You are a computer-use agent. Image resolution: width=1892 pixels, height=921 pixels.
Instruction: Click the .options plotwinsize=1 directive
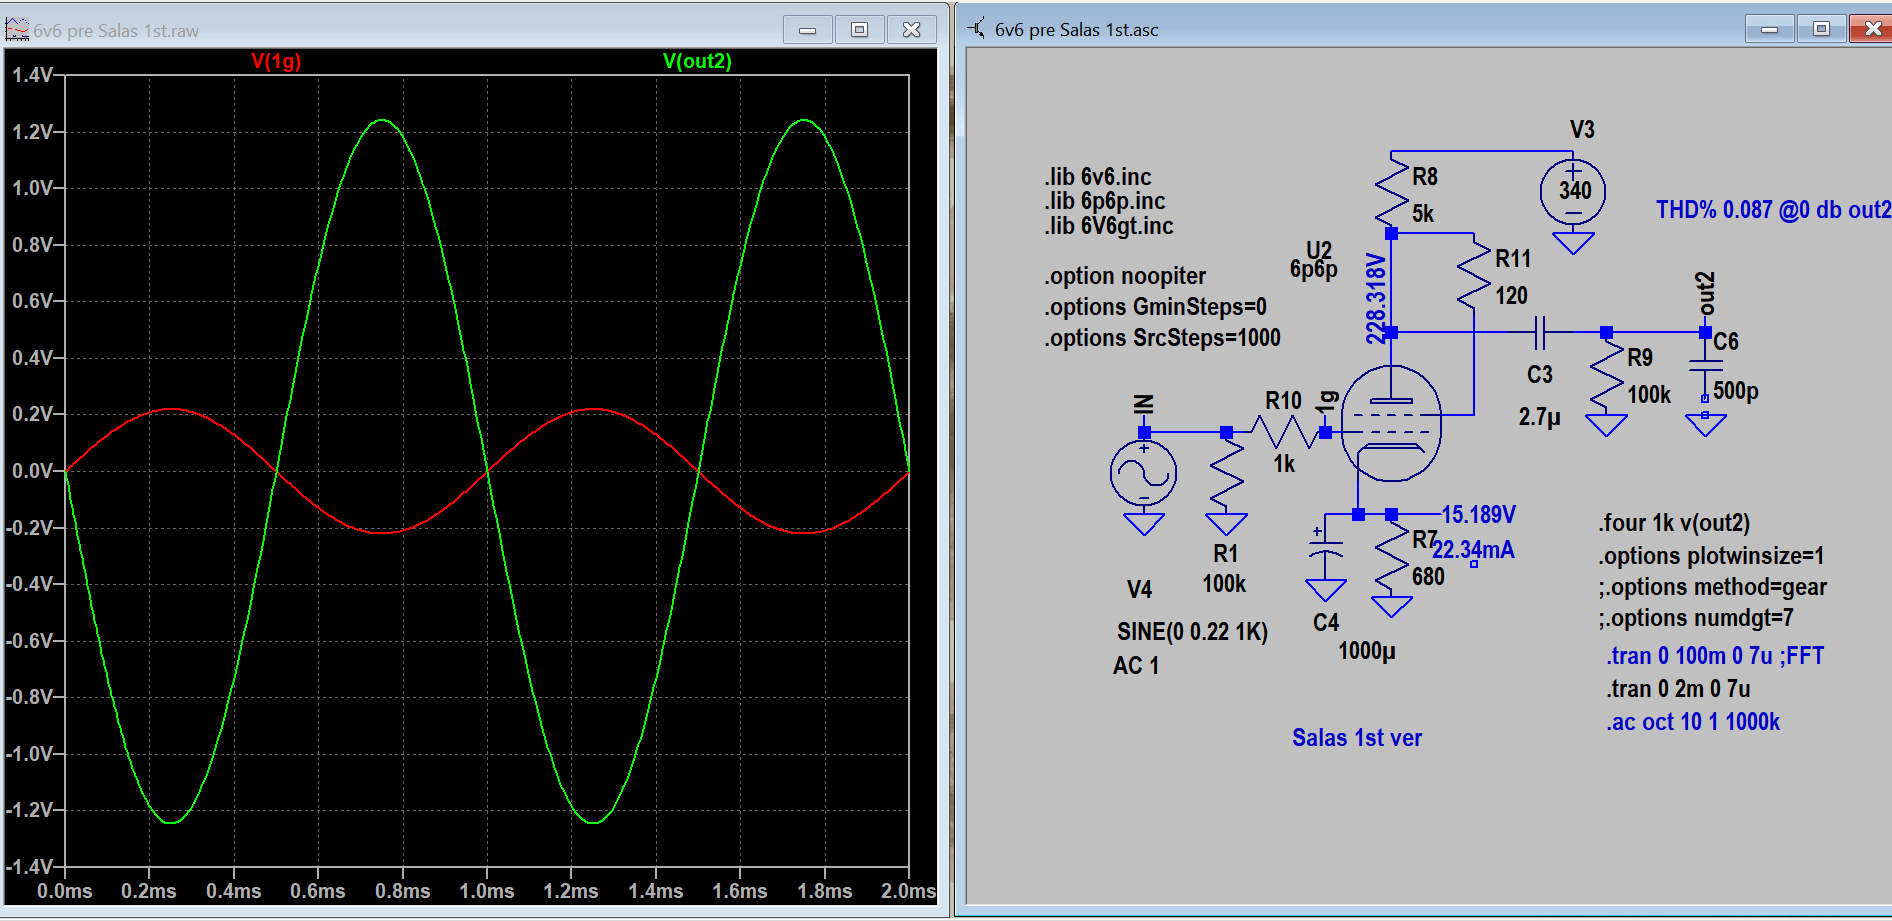[x=1711, y=556]
